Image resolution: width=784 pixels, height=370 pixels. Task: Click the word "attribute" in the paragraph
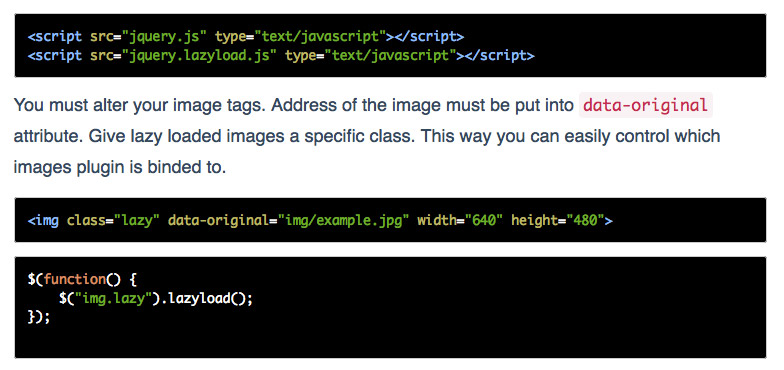(x=47, y=136)
